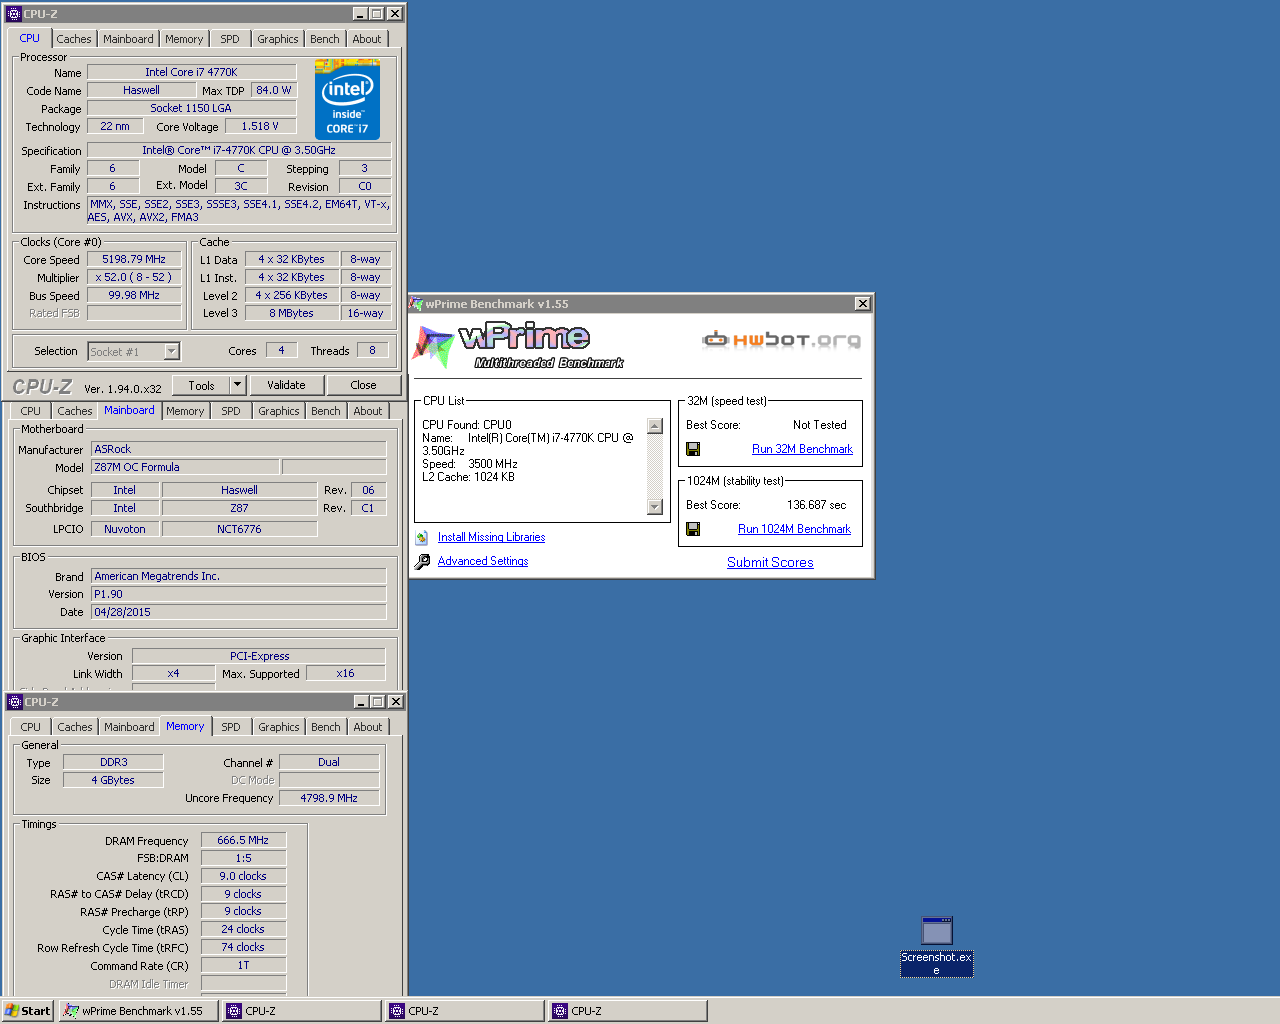Click the Tools button in CPU-Z
This screenshot has width=1280, height=1024.
[x=201, y=385]
